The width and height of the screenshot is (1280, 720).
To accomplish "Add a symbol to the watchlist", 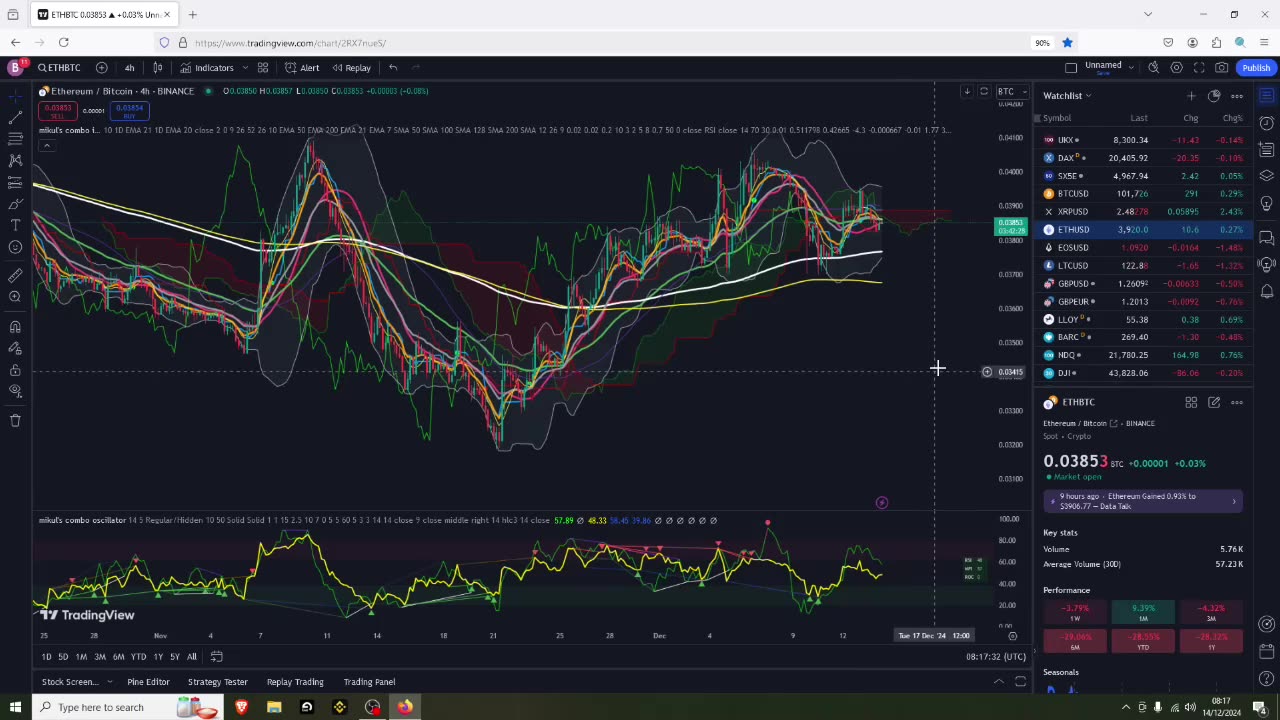I will 1191,96.
